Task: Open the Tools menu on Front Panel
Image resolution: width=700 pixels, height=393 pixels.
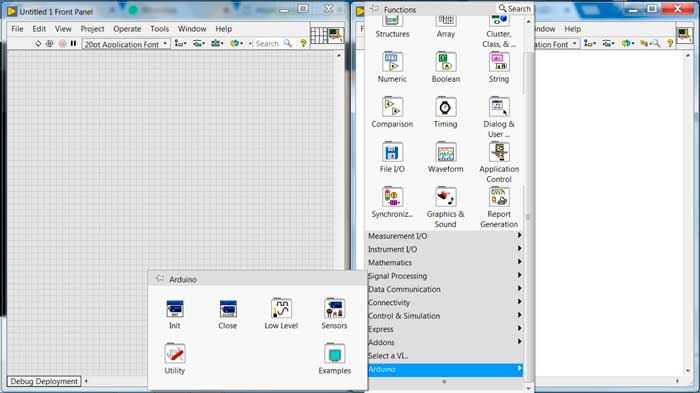Action: (159, 29)
